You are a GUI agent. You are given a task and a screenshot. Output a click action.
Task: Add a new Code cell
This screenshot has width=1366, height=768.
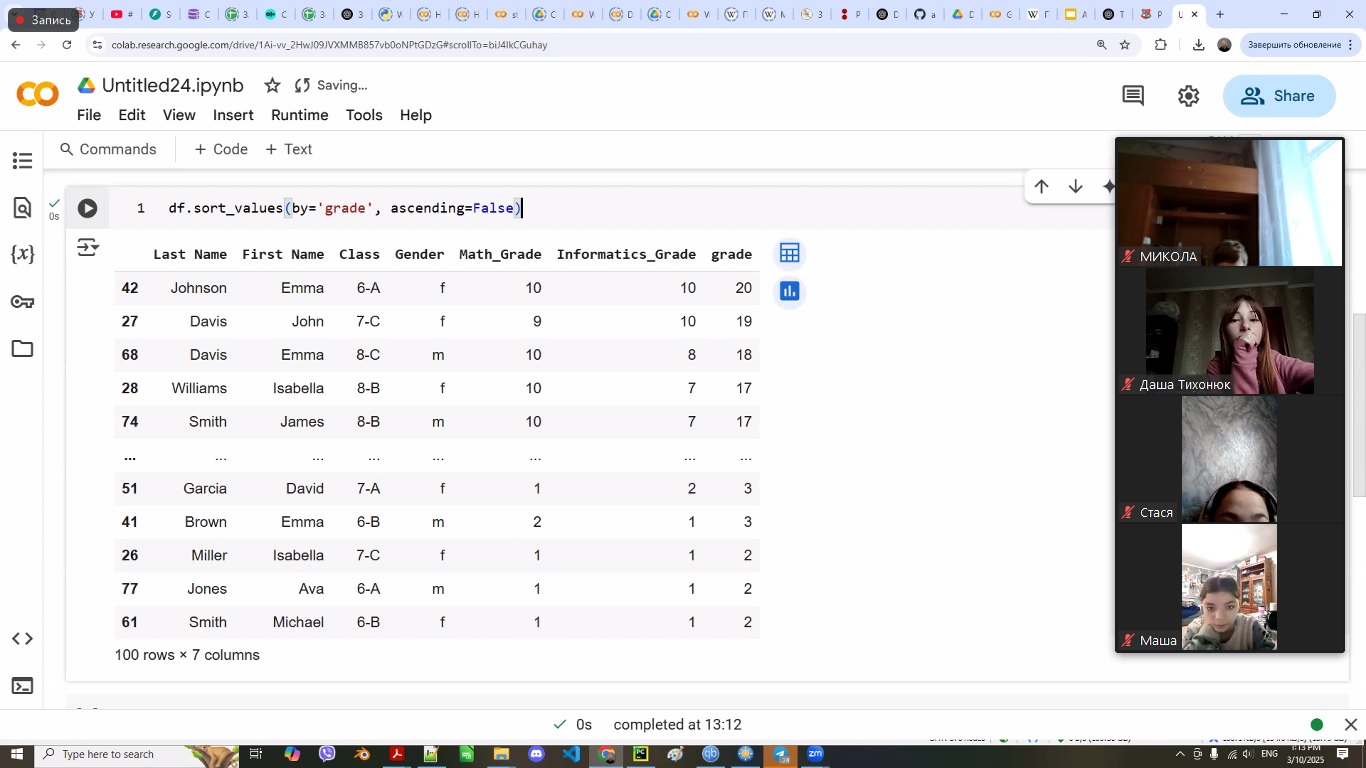221,149
